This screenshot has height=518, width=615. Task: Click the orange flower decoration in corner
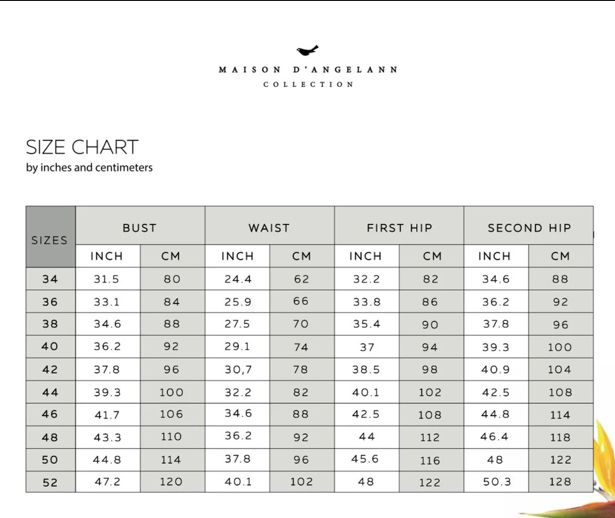601,460
